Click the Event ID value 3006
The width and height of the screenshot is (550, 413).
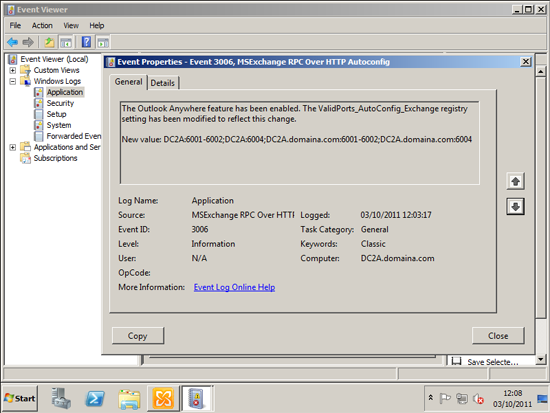200,229
